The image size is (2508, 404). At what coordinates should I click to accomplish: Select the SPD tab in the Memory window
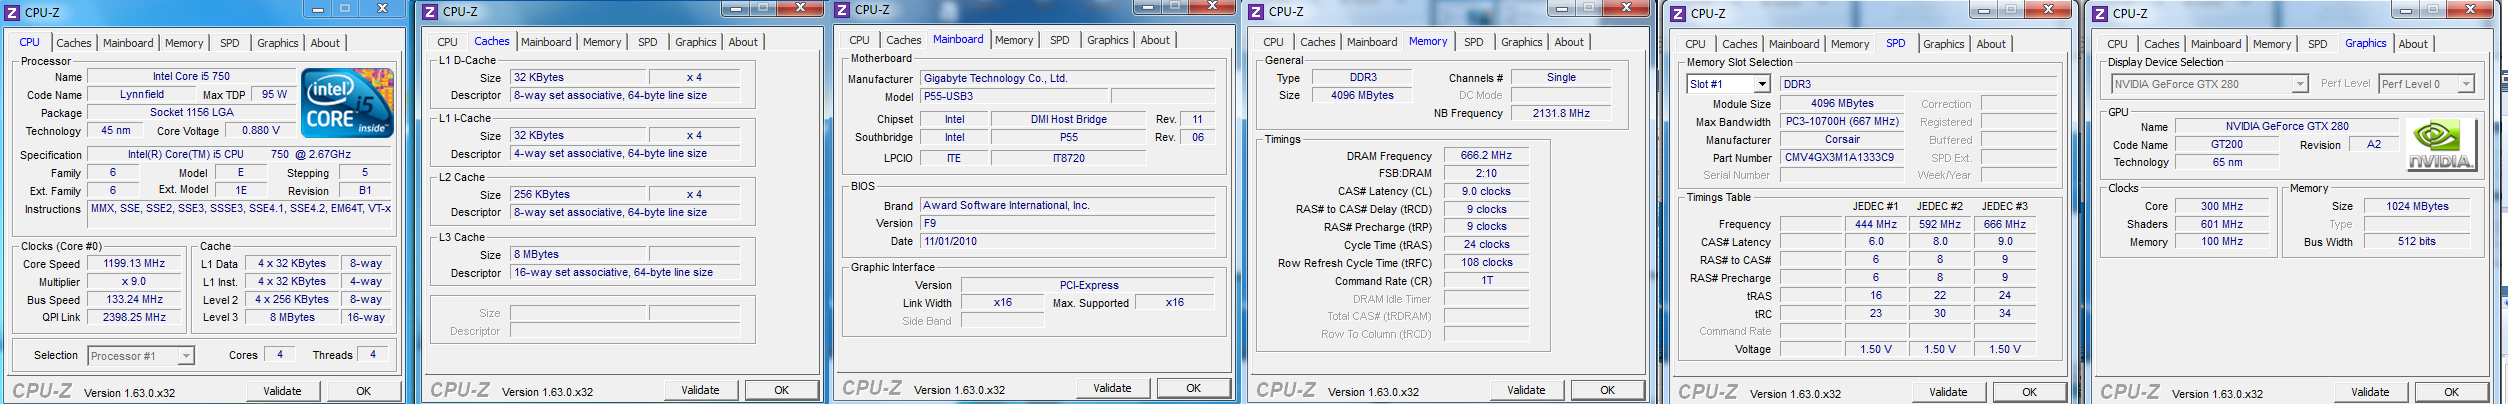coord(1474,42)
